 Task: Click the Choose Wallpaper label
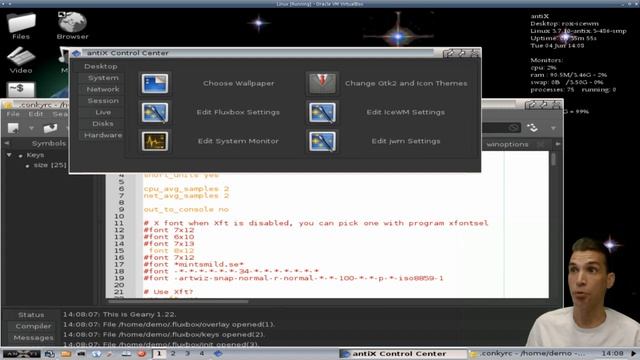coord(239,83)
